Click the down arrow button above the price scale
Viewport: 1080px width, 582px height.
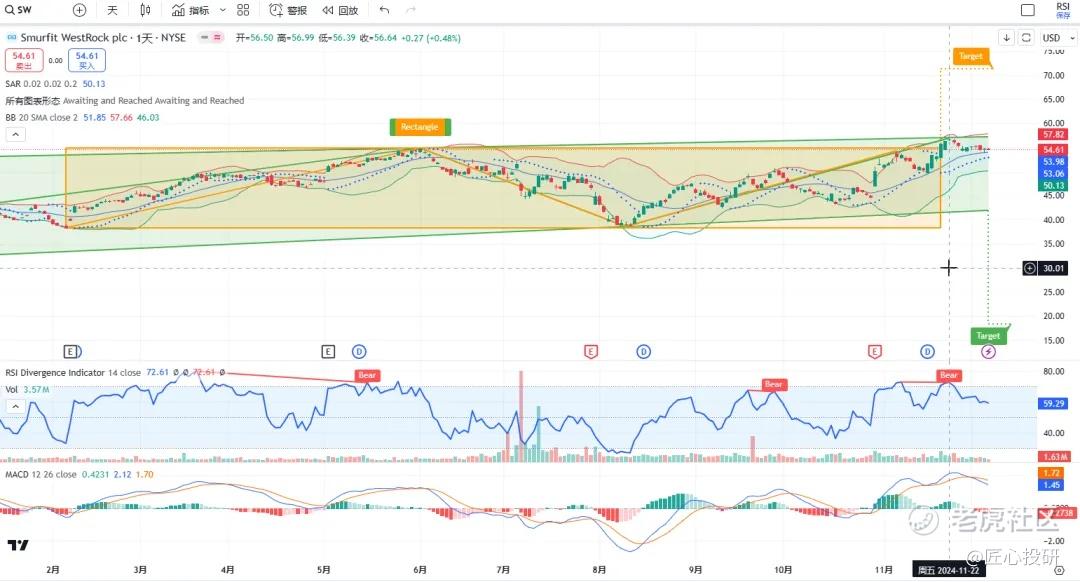(x=1006, y=37)
